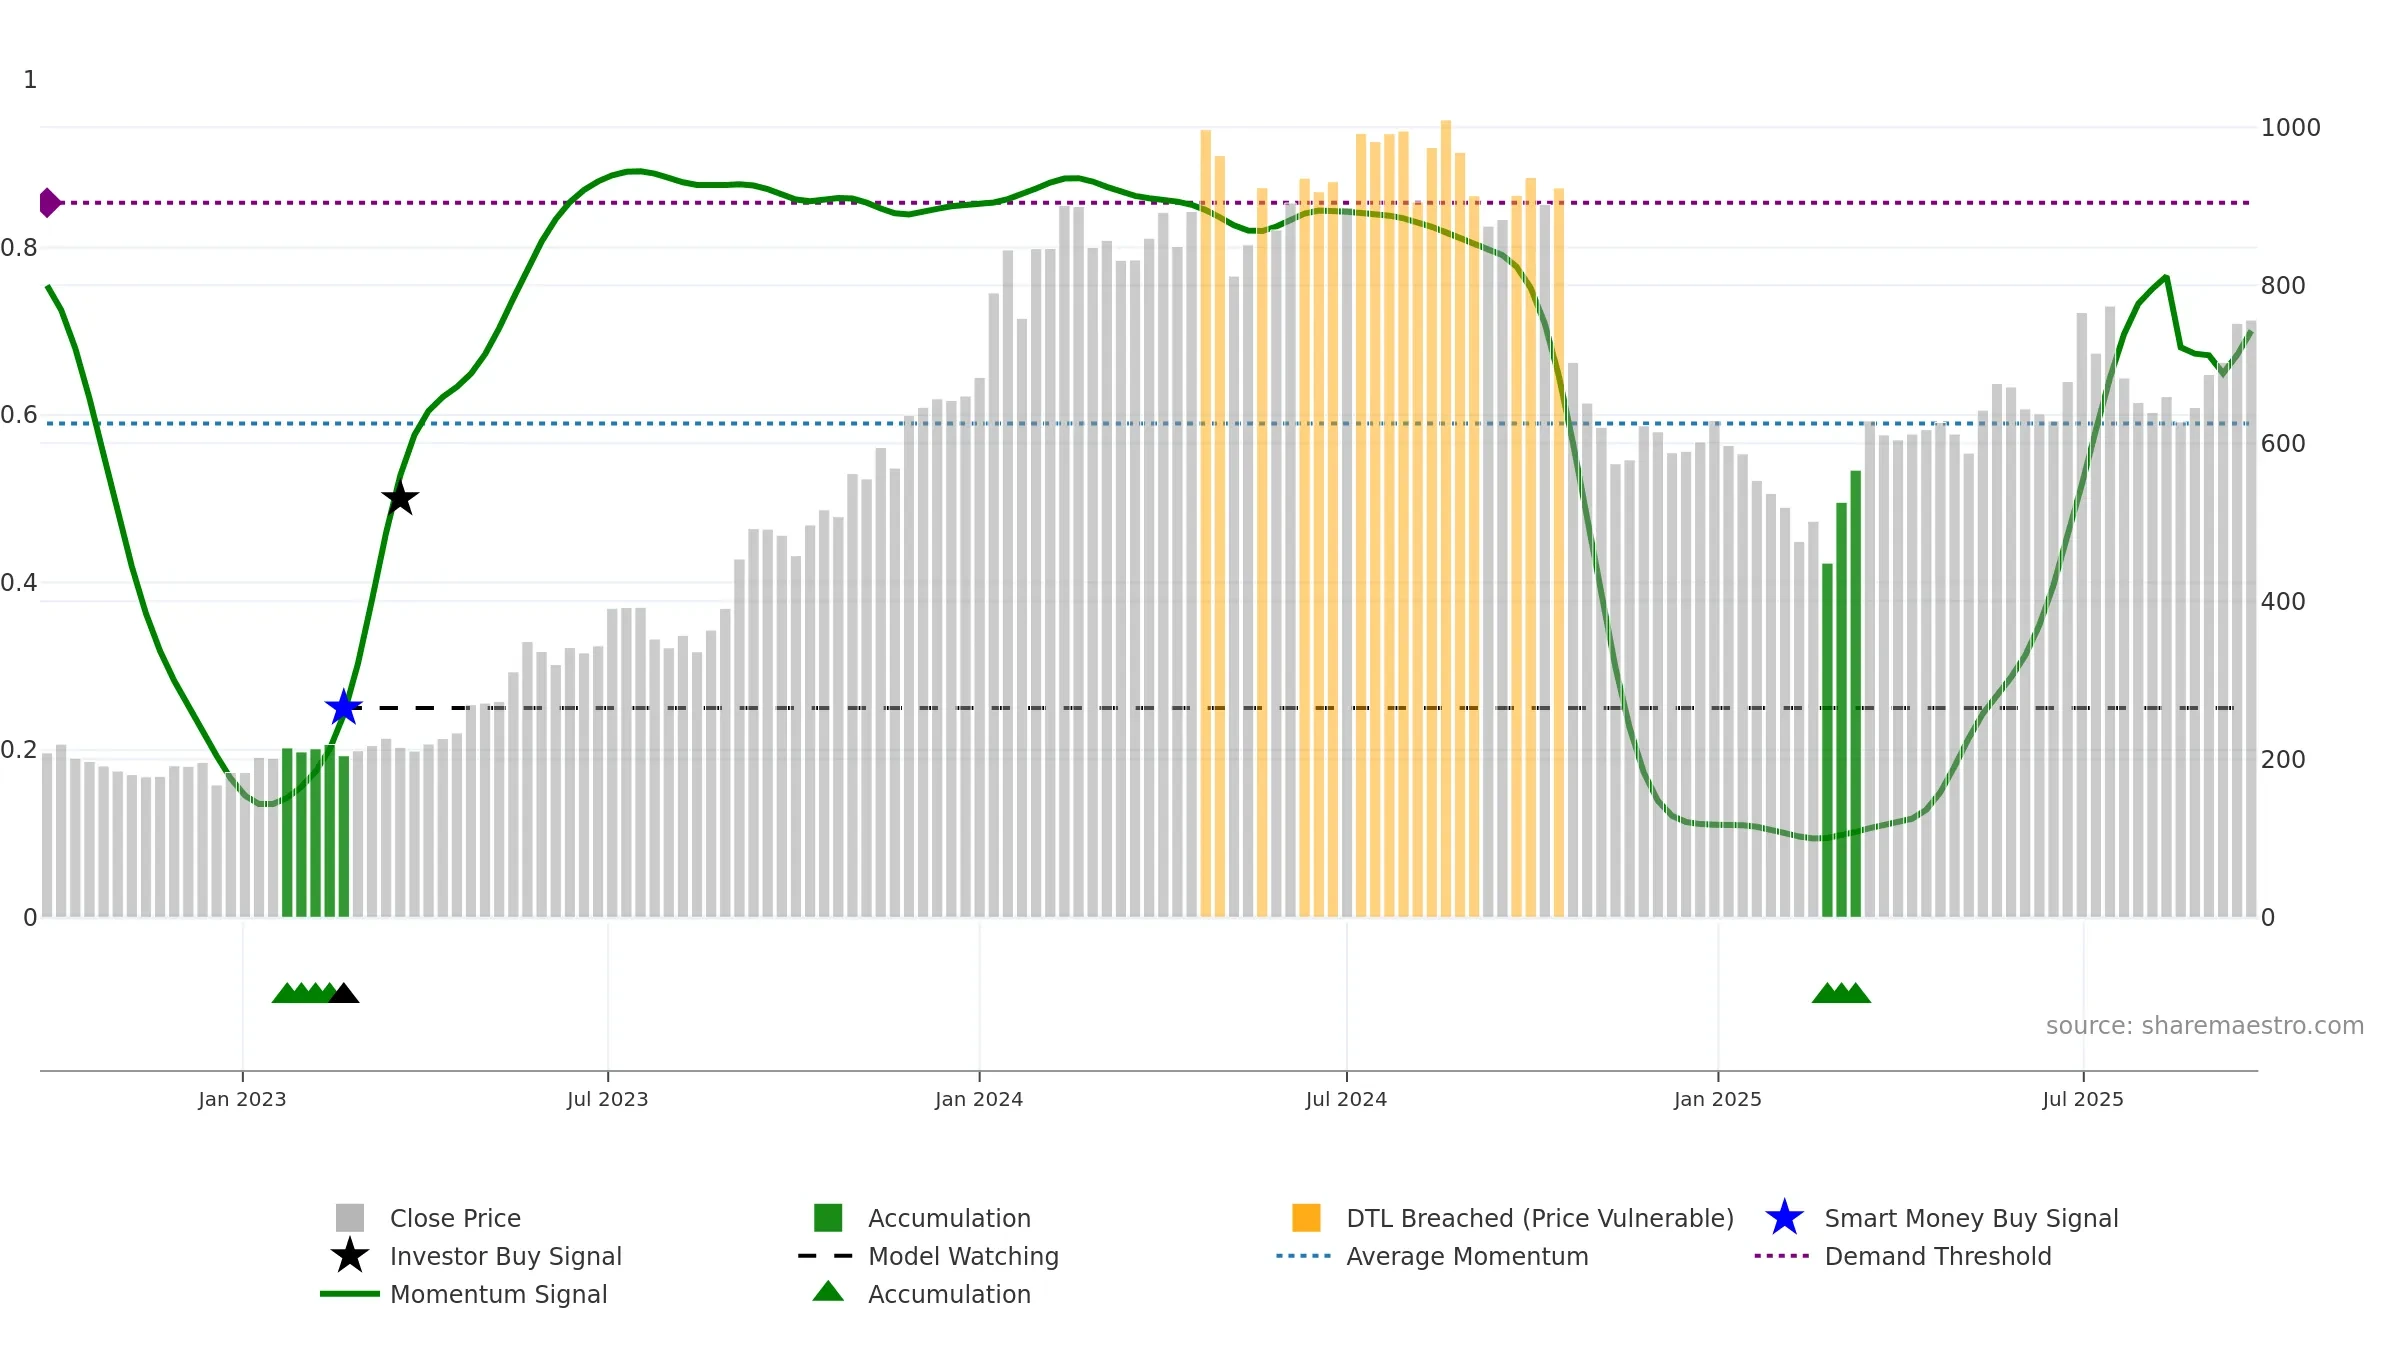Toggle the Momentum Signal legend entry
2400x1350 pixels.
(x=498, y=1294)
